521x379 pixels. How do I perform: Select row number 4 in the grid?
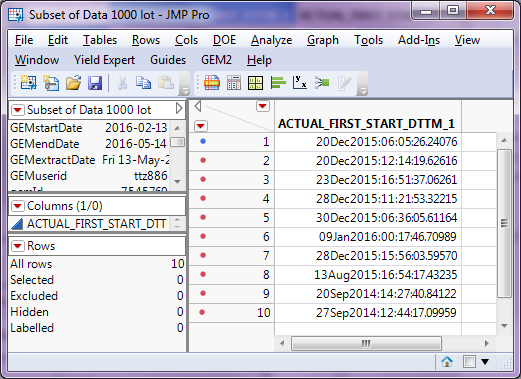click(266, 199)
